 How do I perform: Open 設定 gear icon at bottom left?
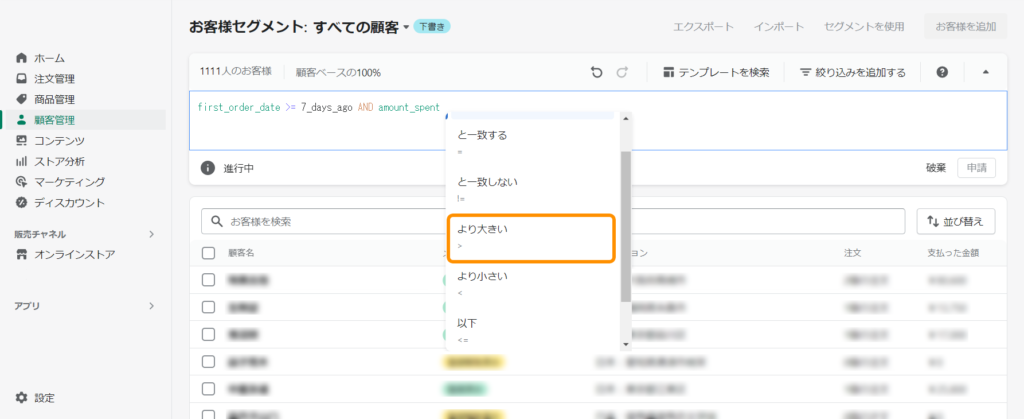(21, 398)
